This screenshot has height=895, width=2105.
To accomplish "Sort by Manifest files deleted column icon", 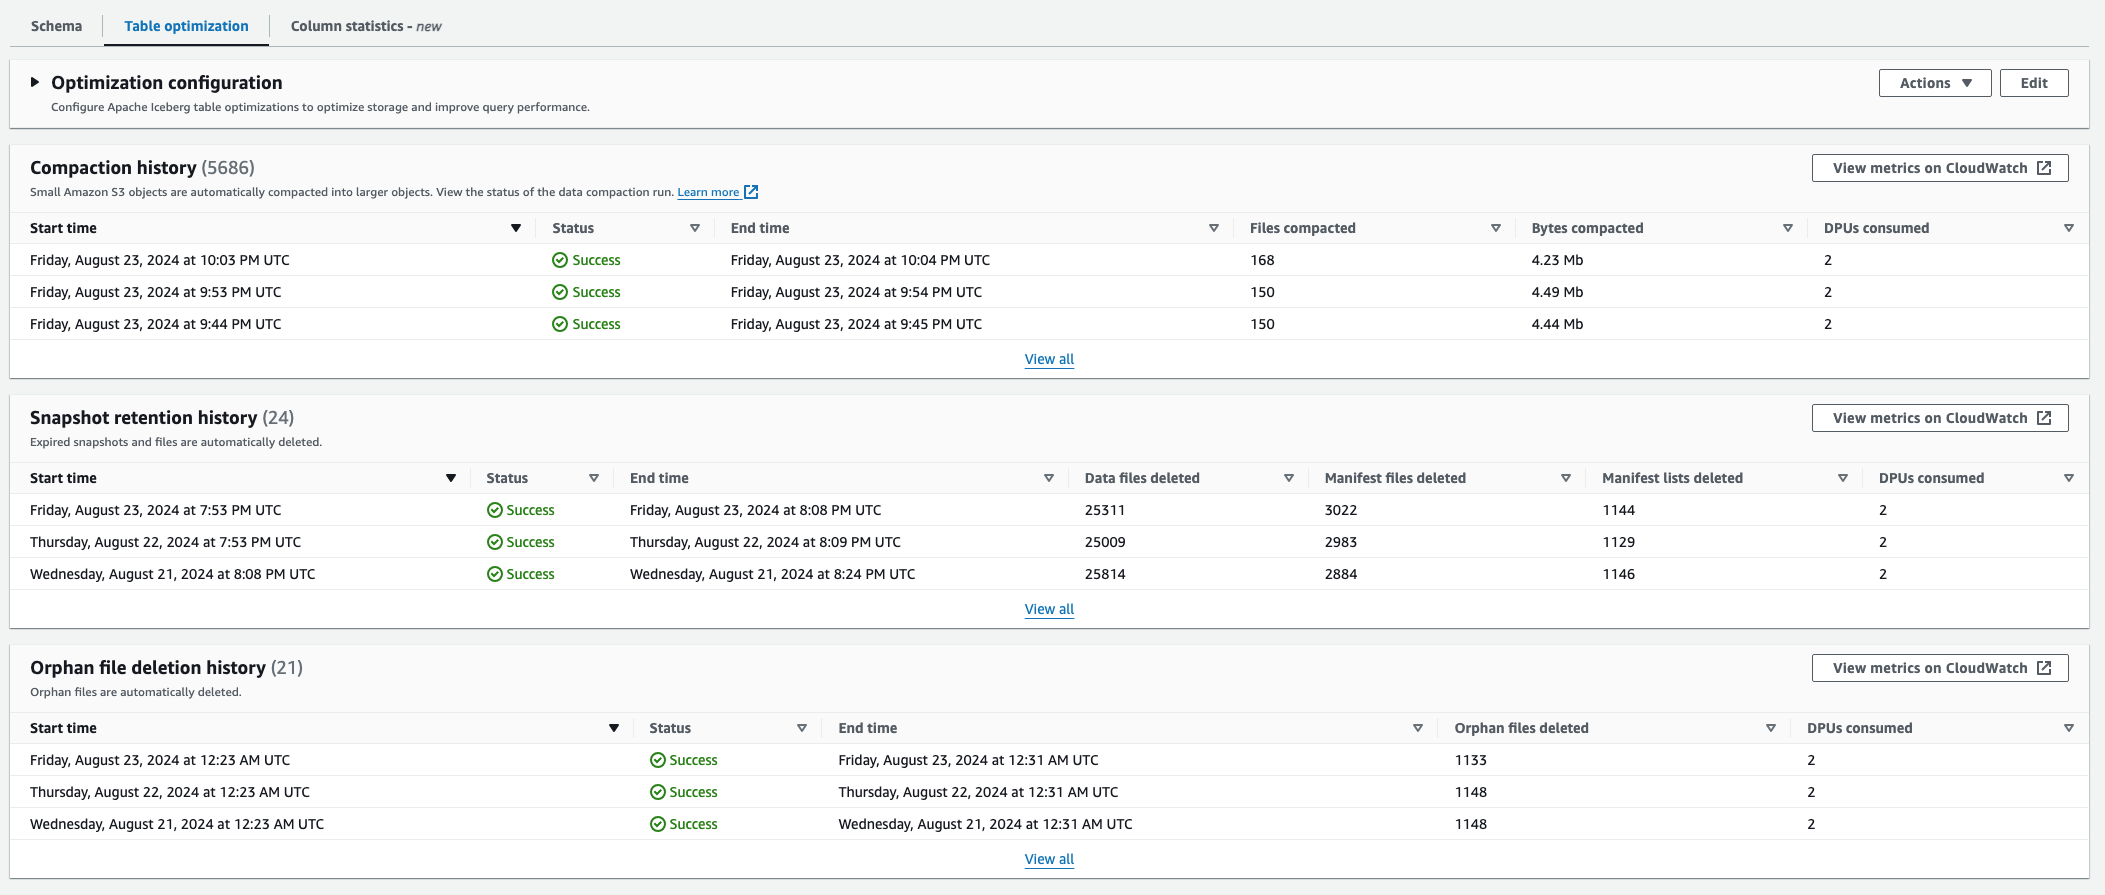I will click(1566, 478).
